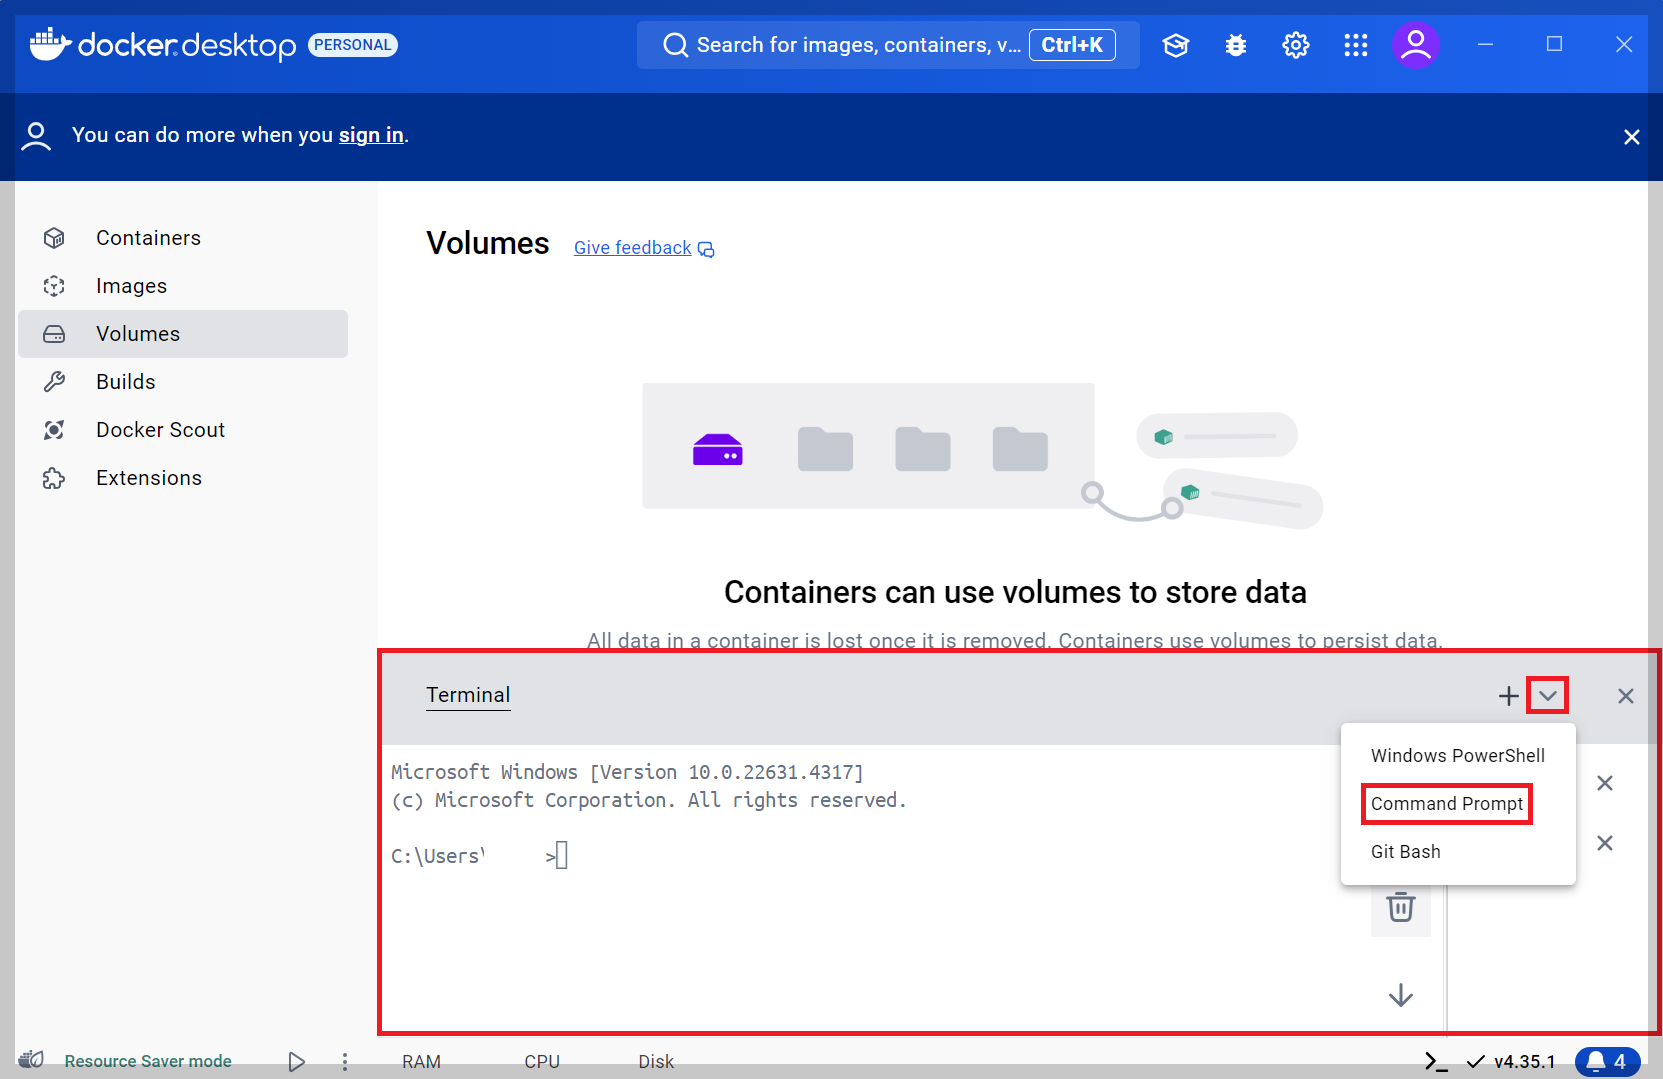The height and width of the screenshot is (1079, 1663).
Task: Click the Containers sidebar icon
Action: 54,238
